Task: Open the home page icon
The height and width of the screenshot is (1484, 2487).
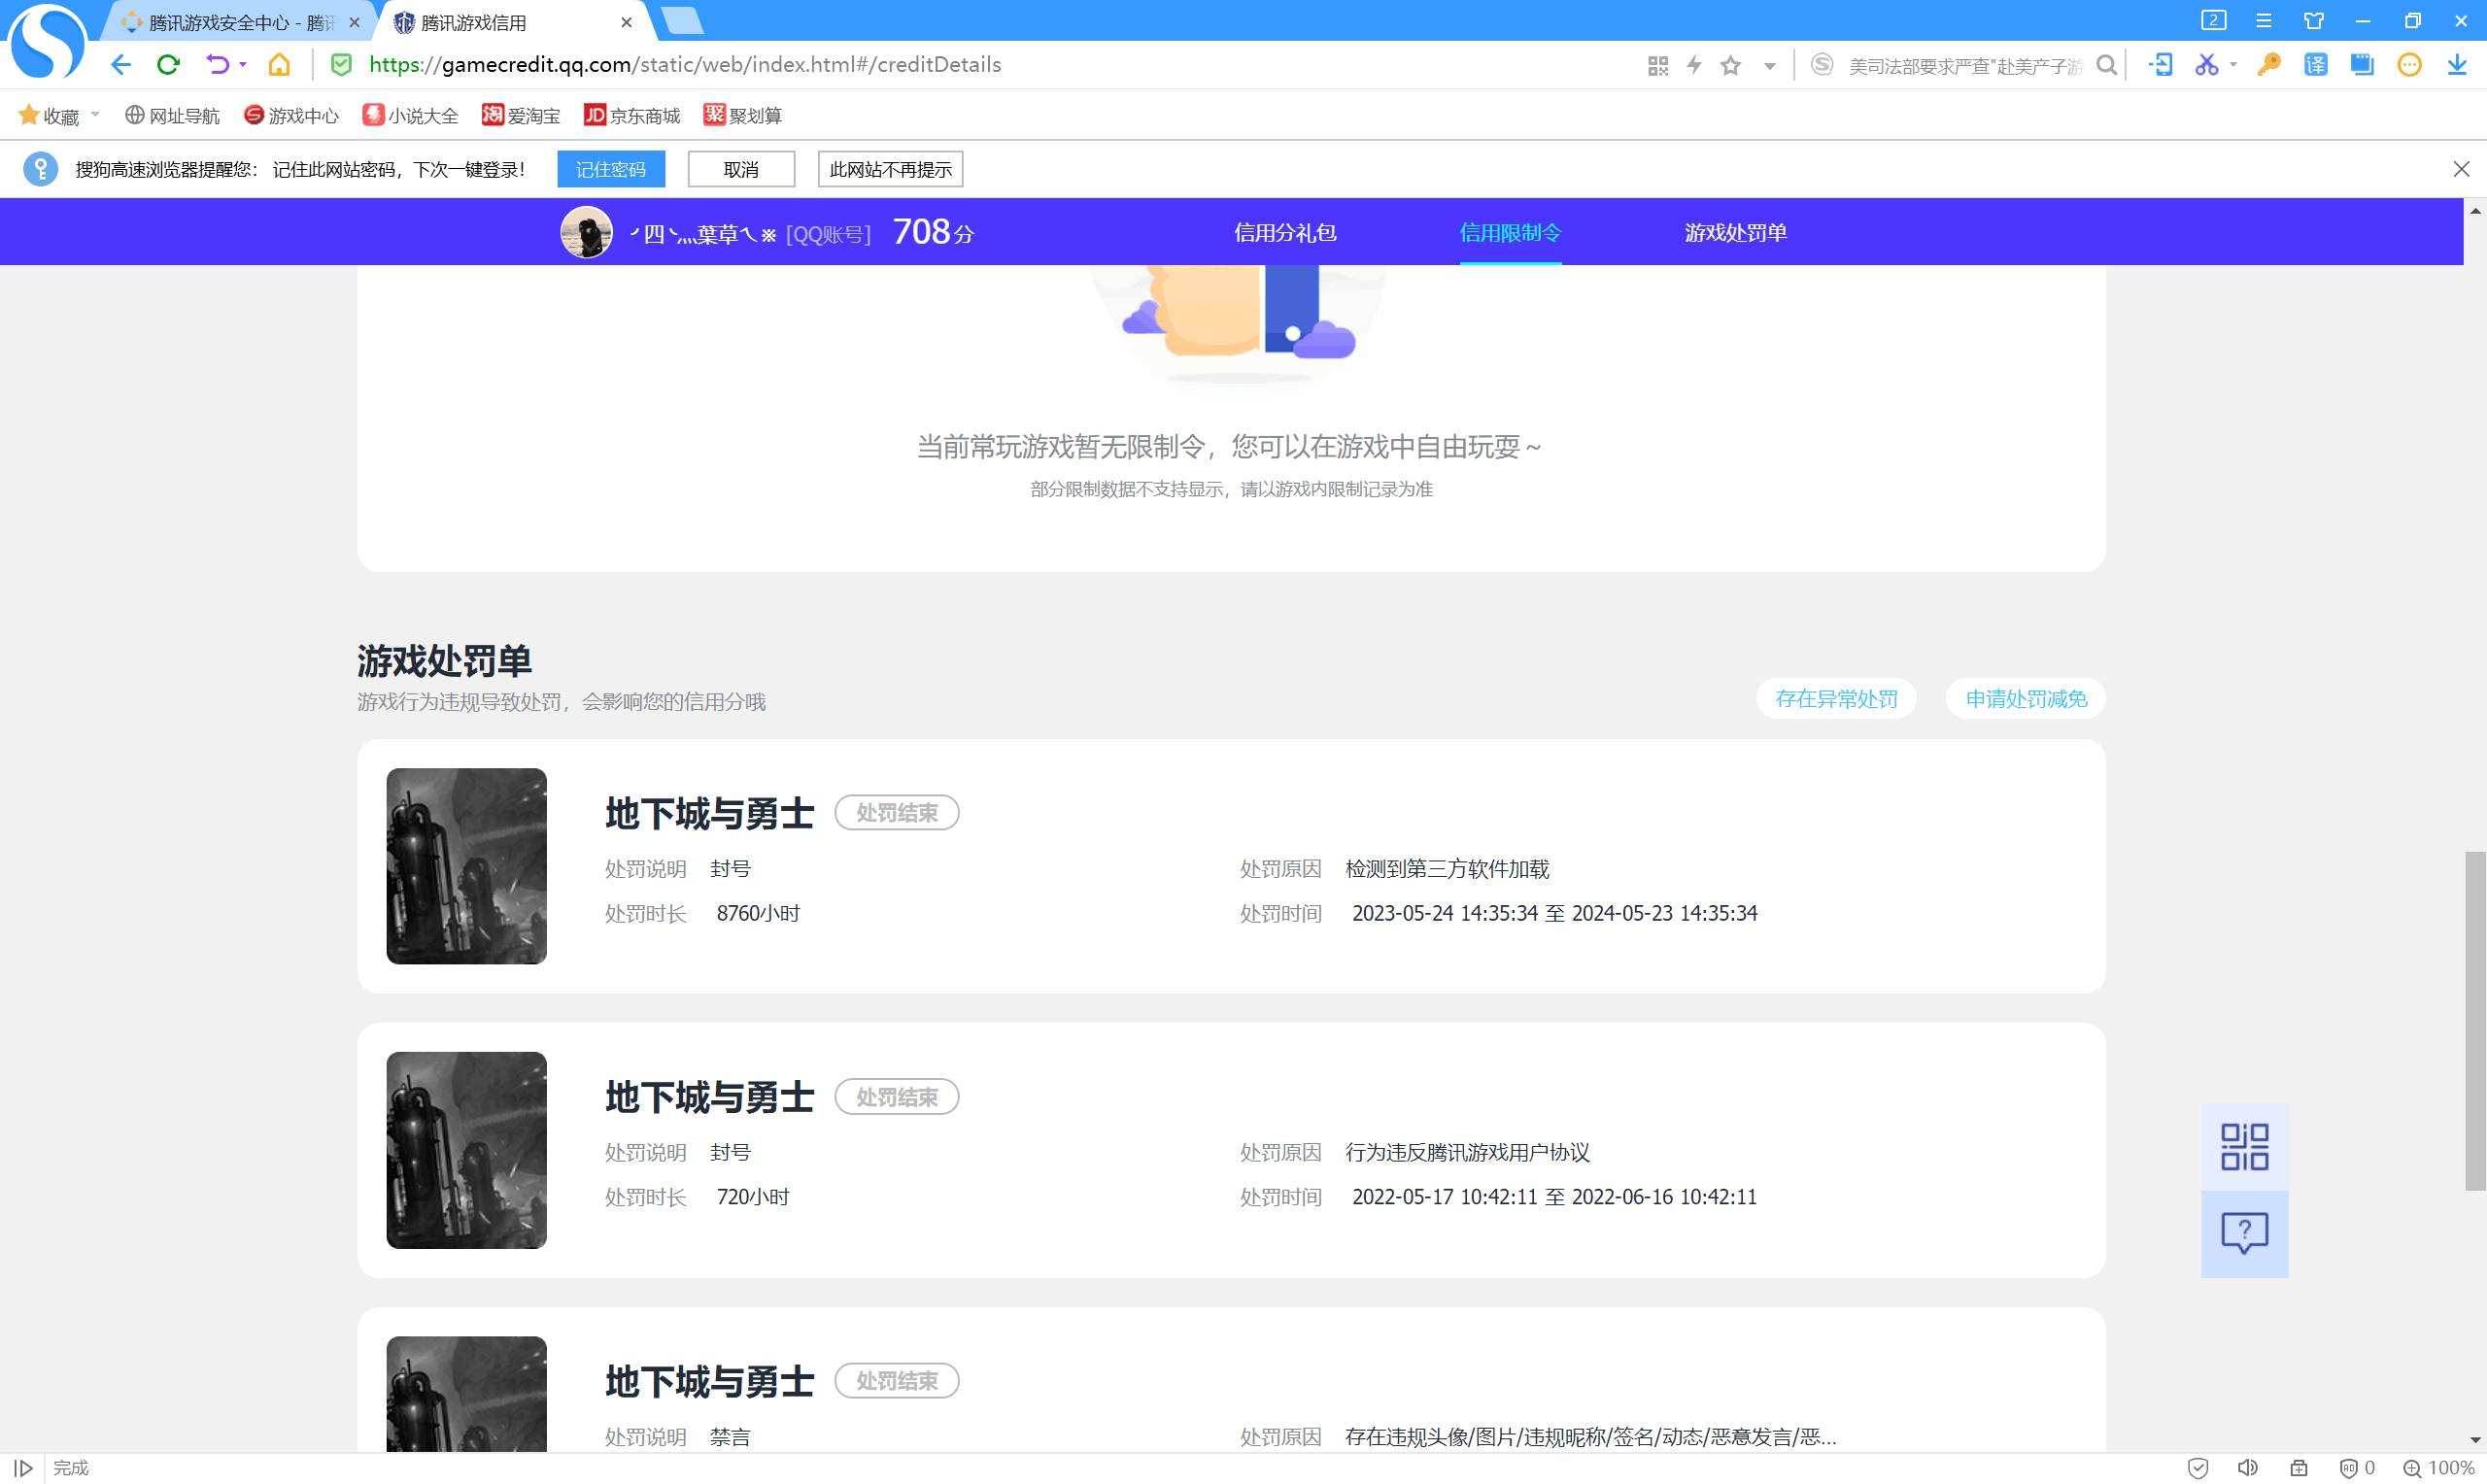Action: coord(279,65)
